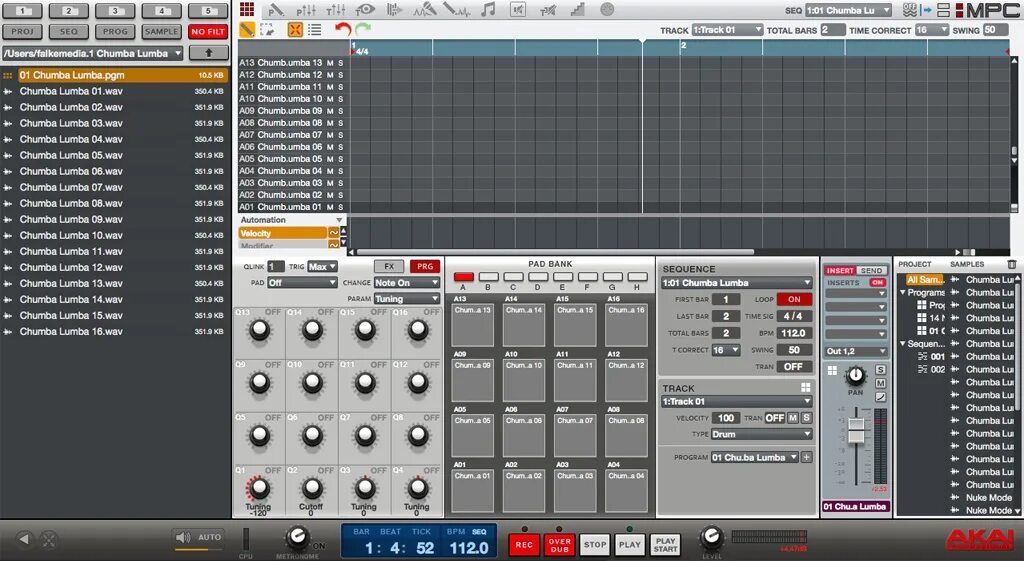1024x561 pixels.
Task: Select the marquee selection tool
Action: (x=266, y=29)
